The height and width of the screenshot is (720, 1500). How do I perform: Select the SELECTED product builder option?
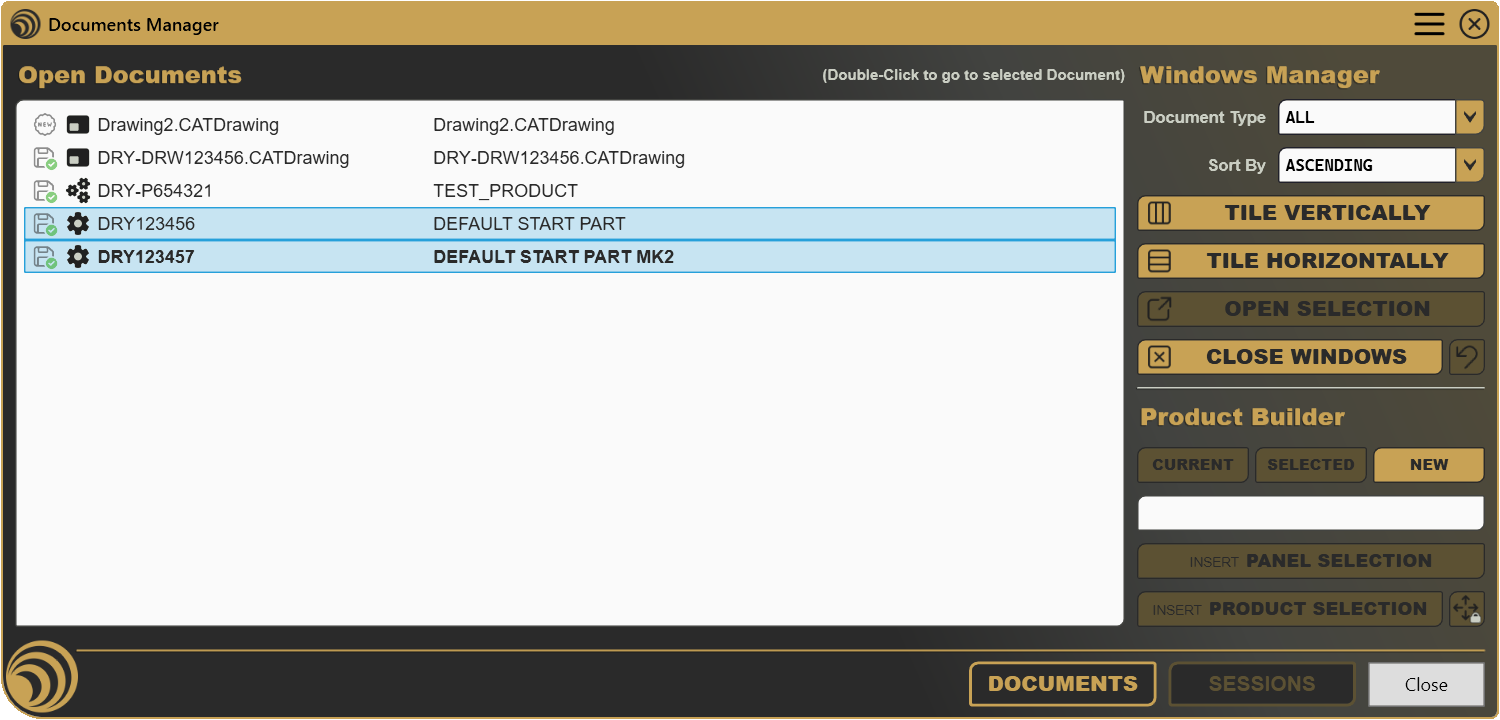(1311, 465)
